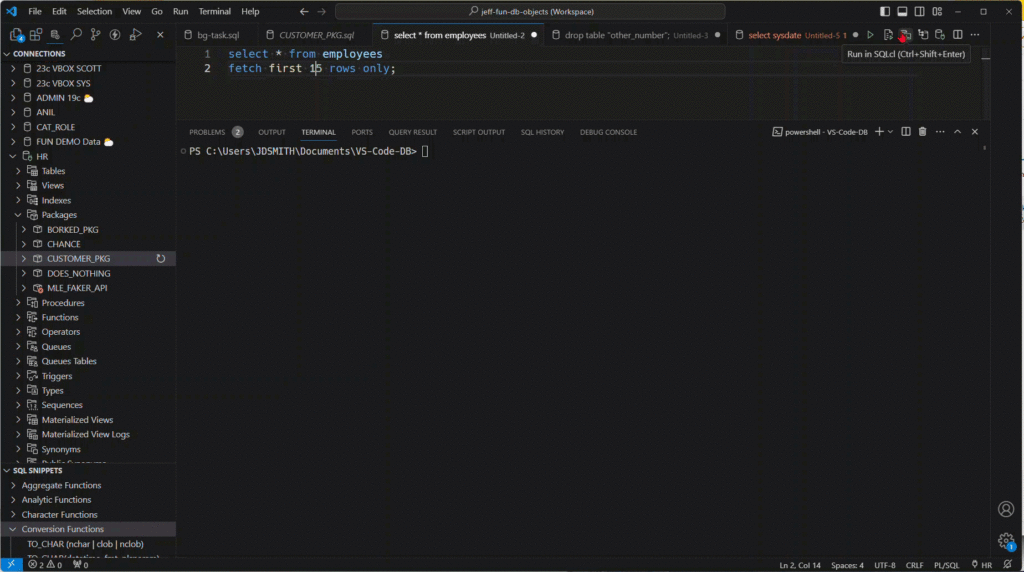Open the SQL HISTORY panel tab
This screenshot has width=1024, height=572.
coord(542,132)
